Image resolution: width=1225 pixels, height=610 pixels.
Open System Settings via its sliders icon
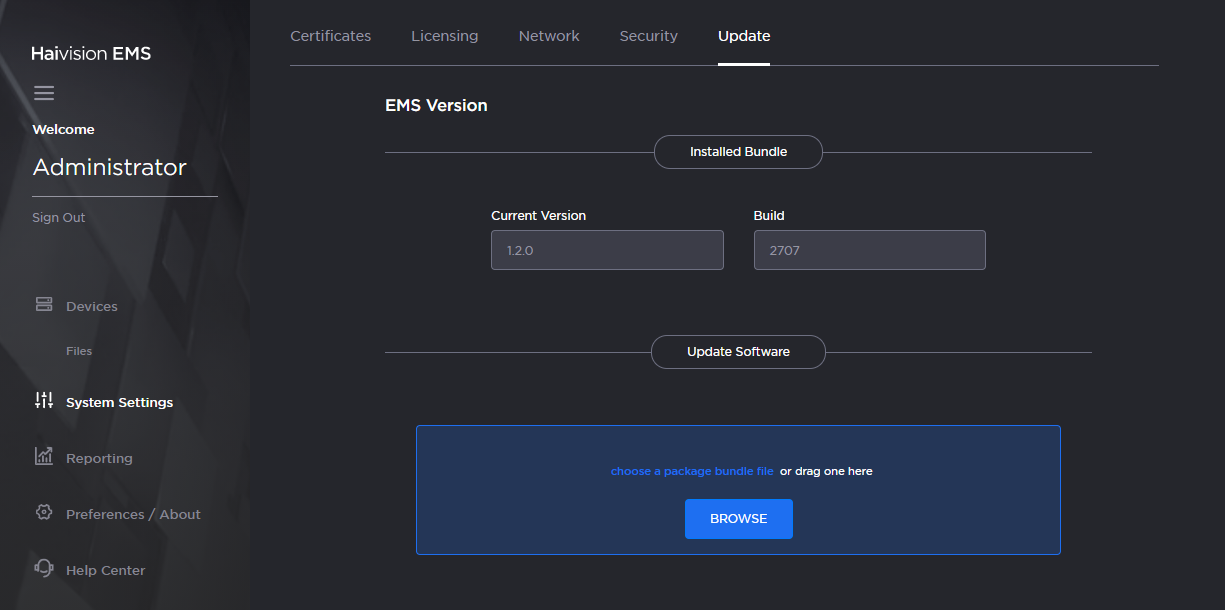pos(44,400)
